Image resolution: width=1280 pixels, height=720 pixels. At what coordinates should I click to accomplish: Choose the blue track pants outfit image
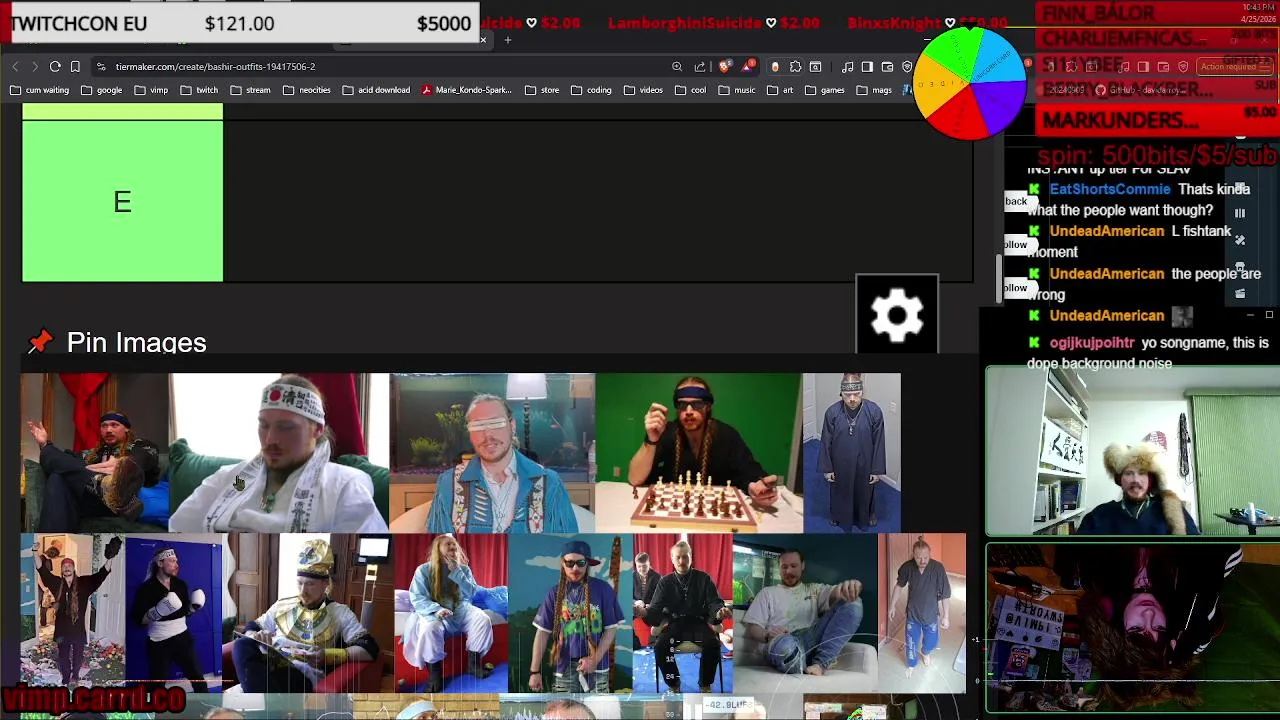click(x=922, y=613)
